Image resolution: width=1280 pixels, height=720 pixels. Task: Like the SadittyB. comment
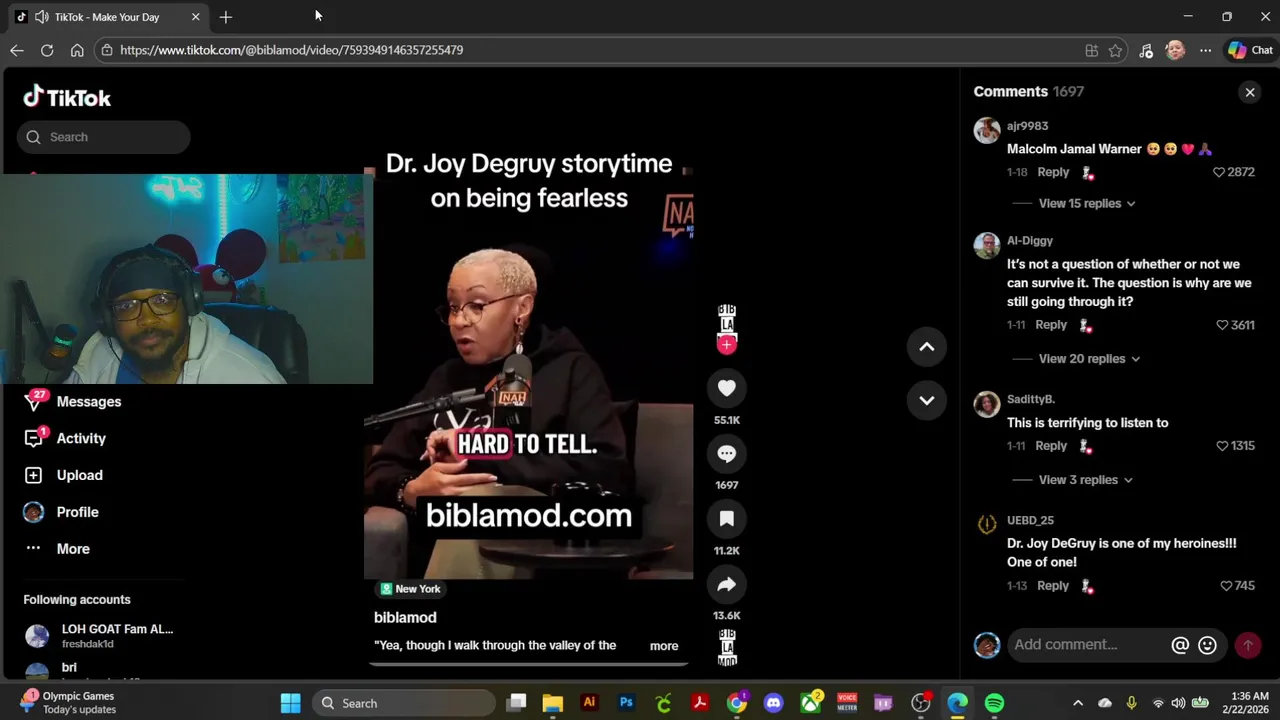1222,446
